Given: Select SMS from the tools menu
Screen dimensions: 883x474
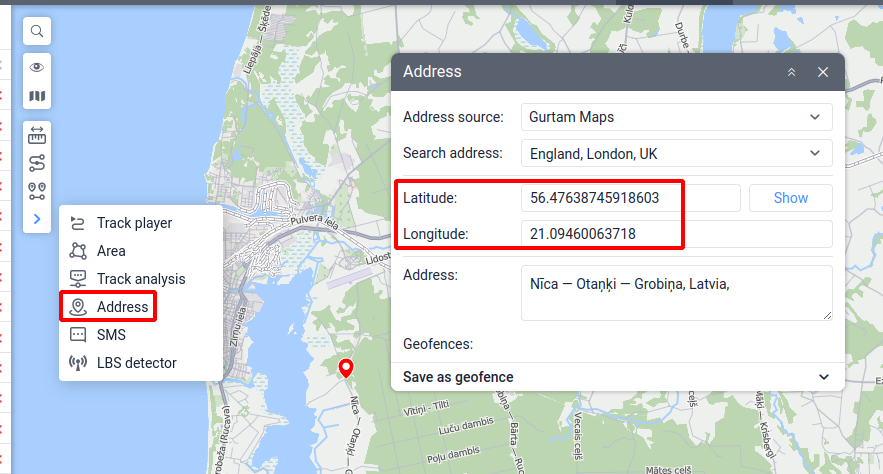Looking at the screenshot, I should 111,335.
